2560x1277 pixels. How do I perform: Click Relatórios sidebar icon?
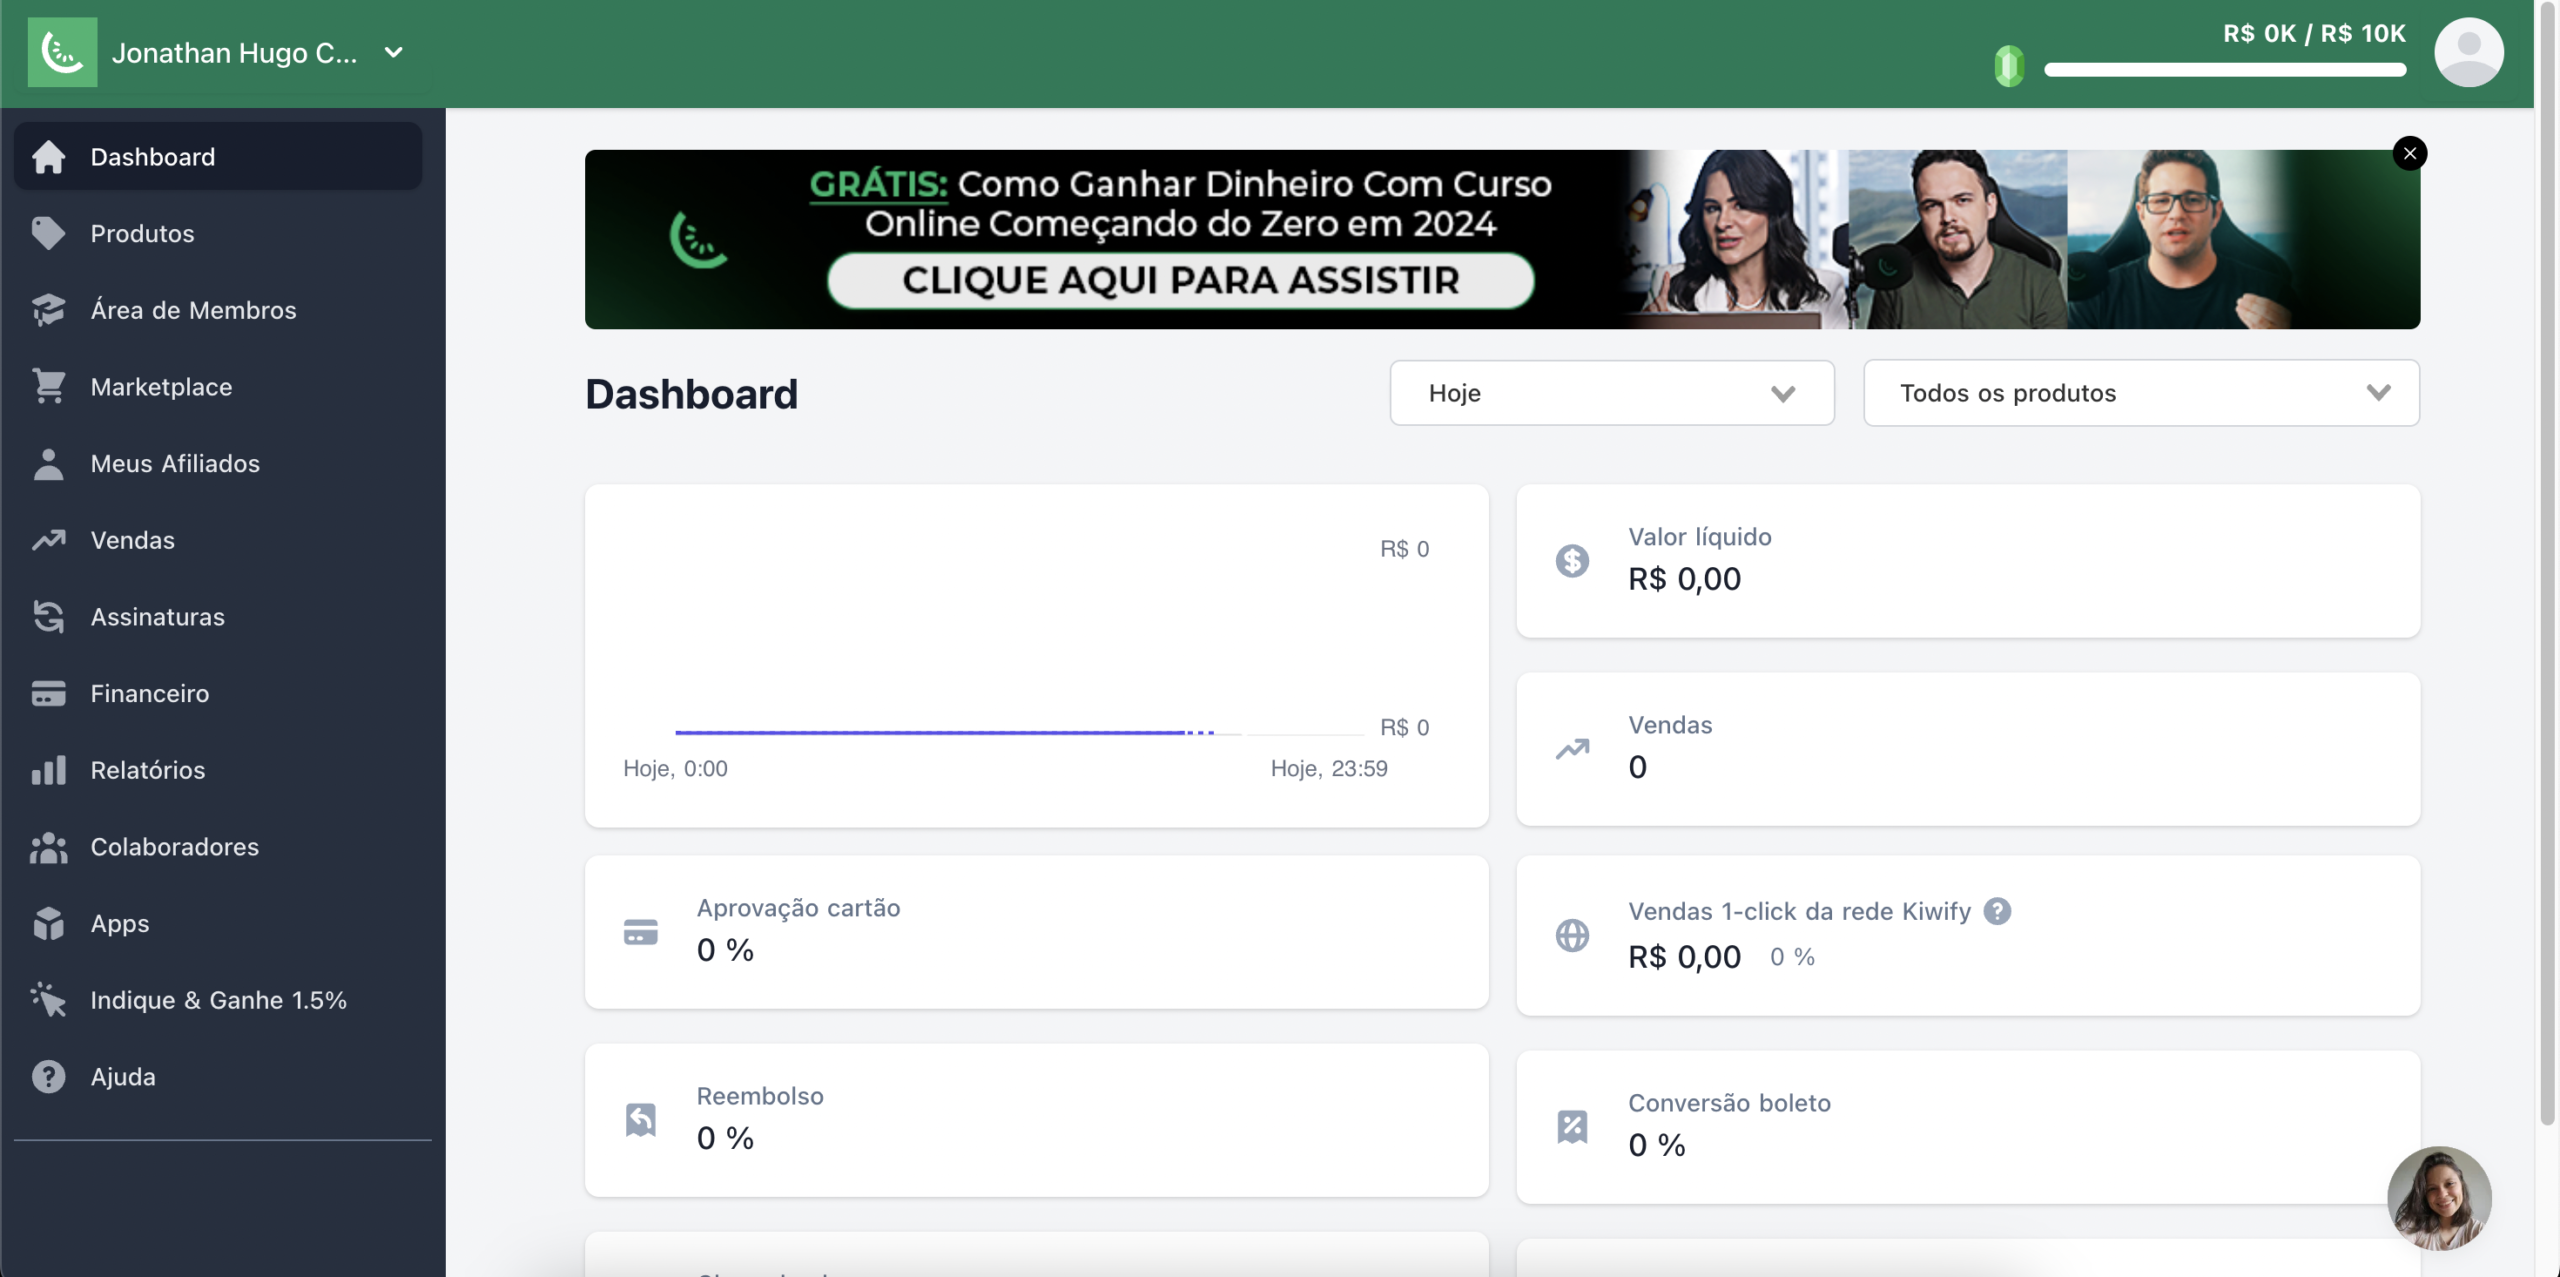(x=49, y=771)
